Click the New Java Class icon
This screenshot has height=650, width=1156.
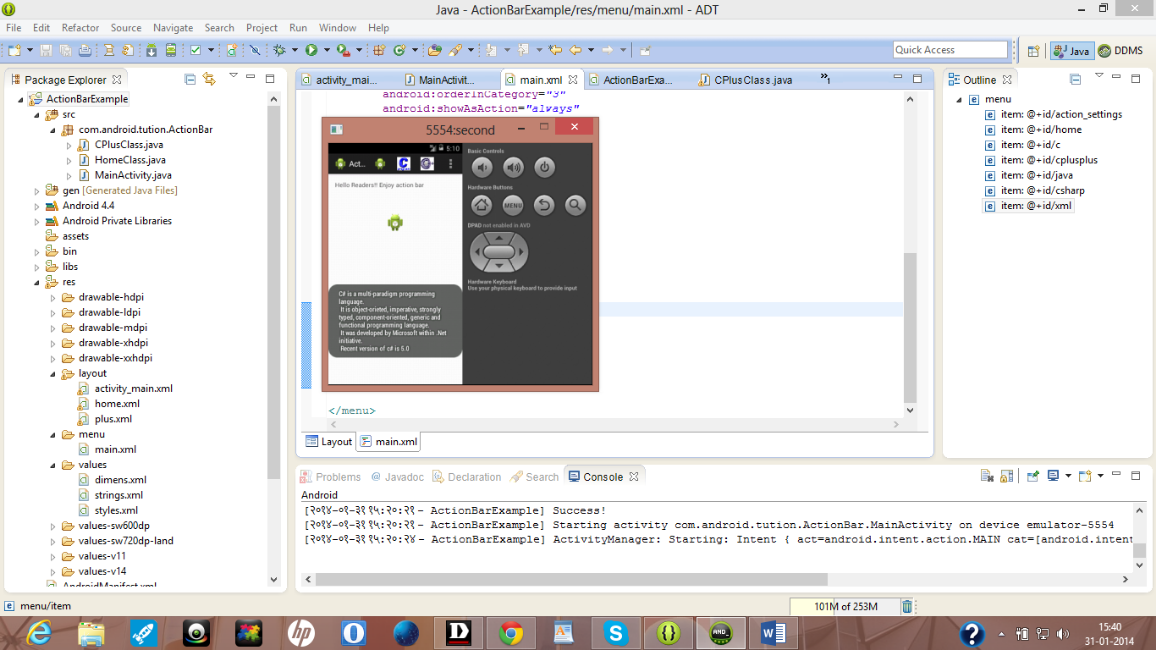coord(400,50)
